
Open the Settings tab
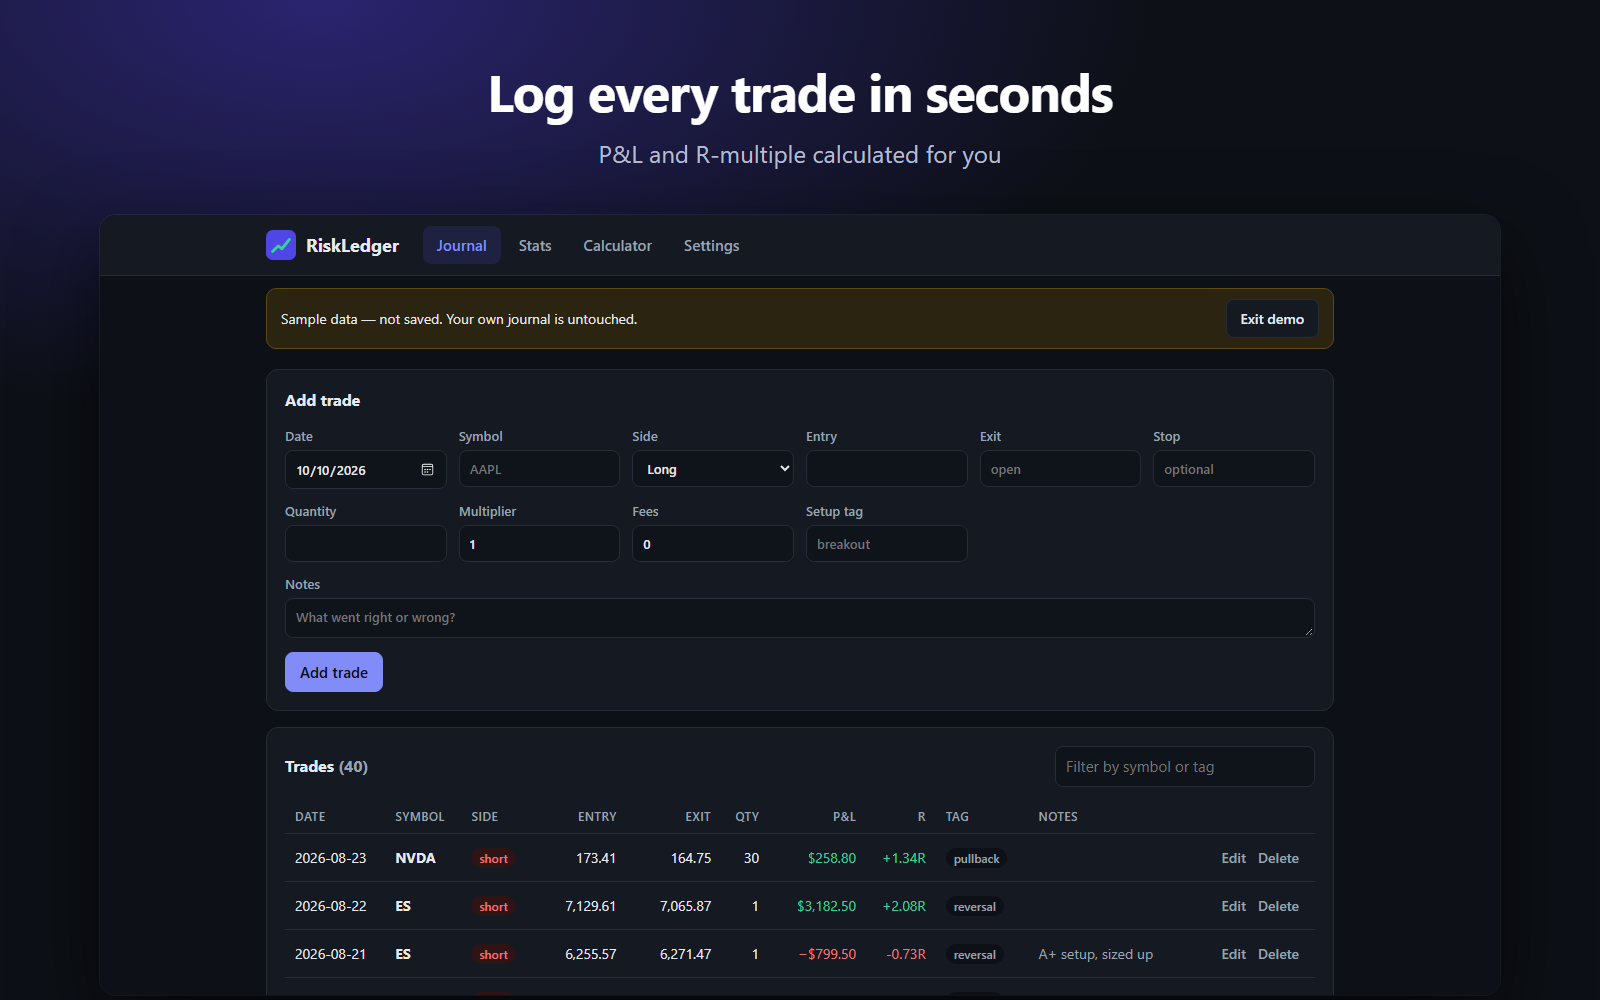[x=711, y=245]
